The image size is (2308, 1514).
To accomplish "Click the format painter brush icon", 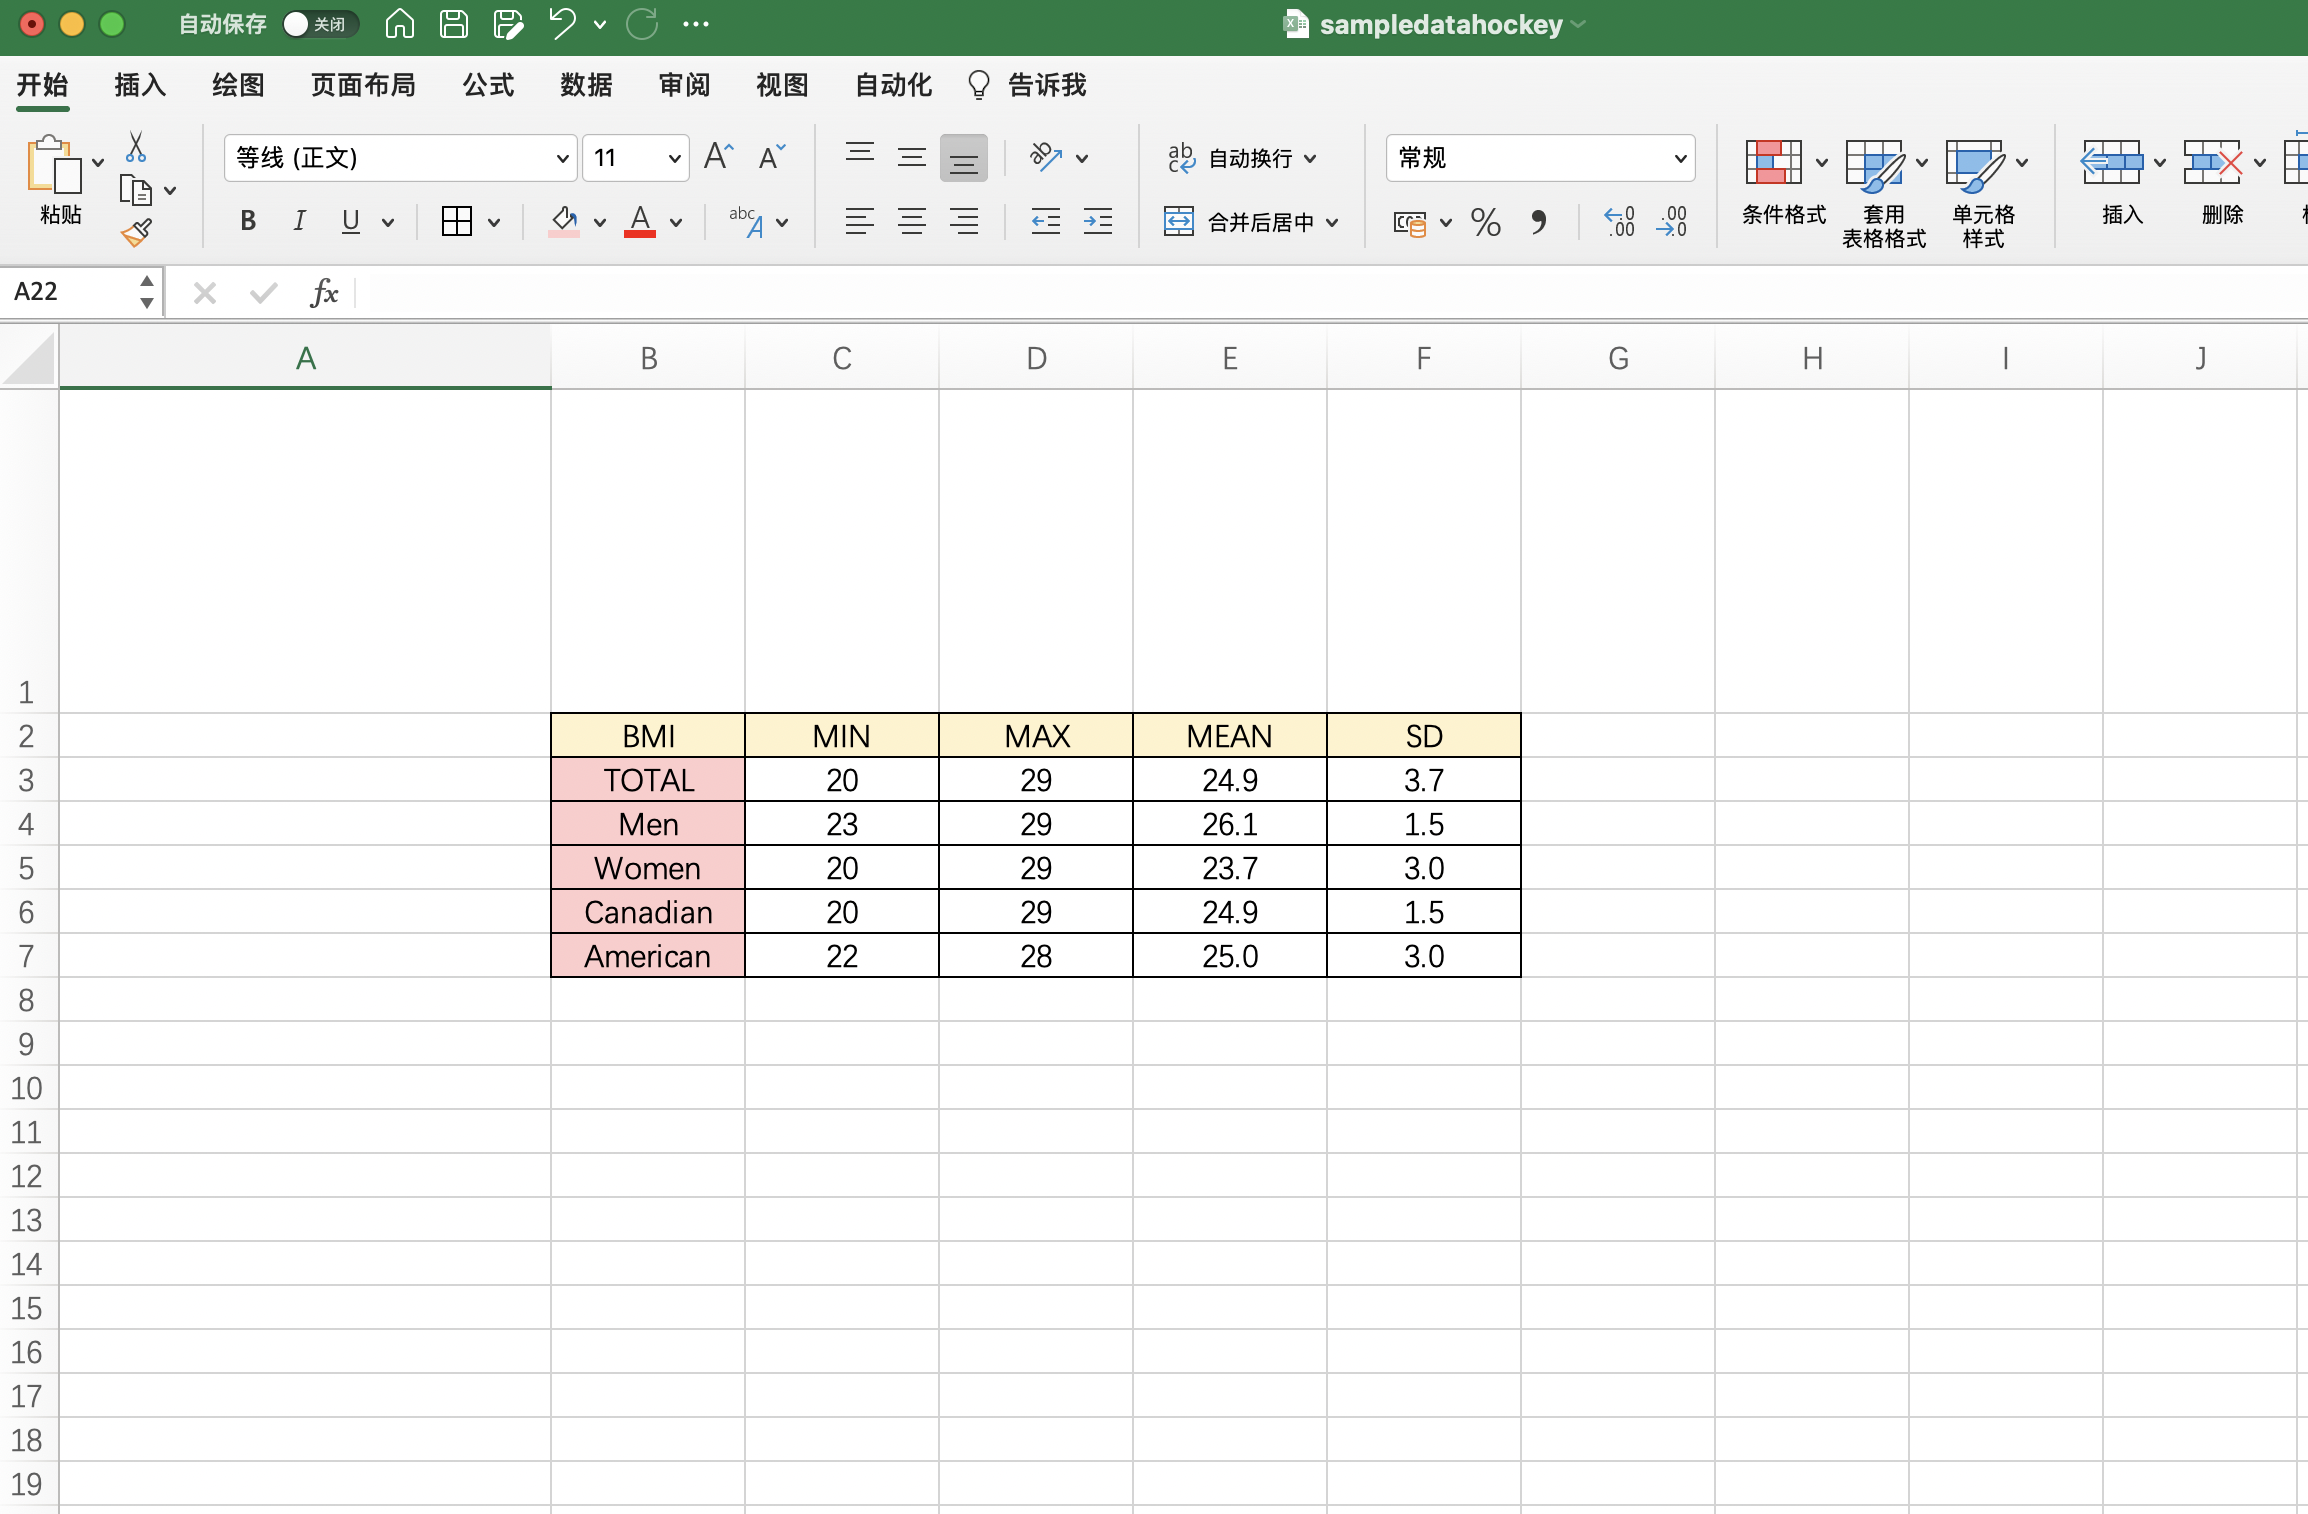I will coord(136,233).
